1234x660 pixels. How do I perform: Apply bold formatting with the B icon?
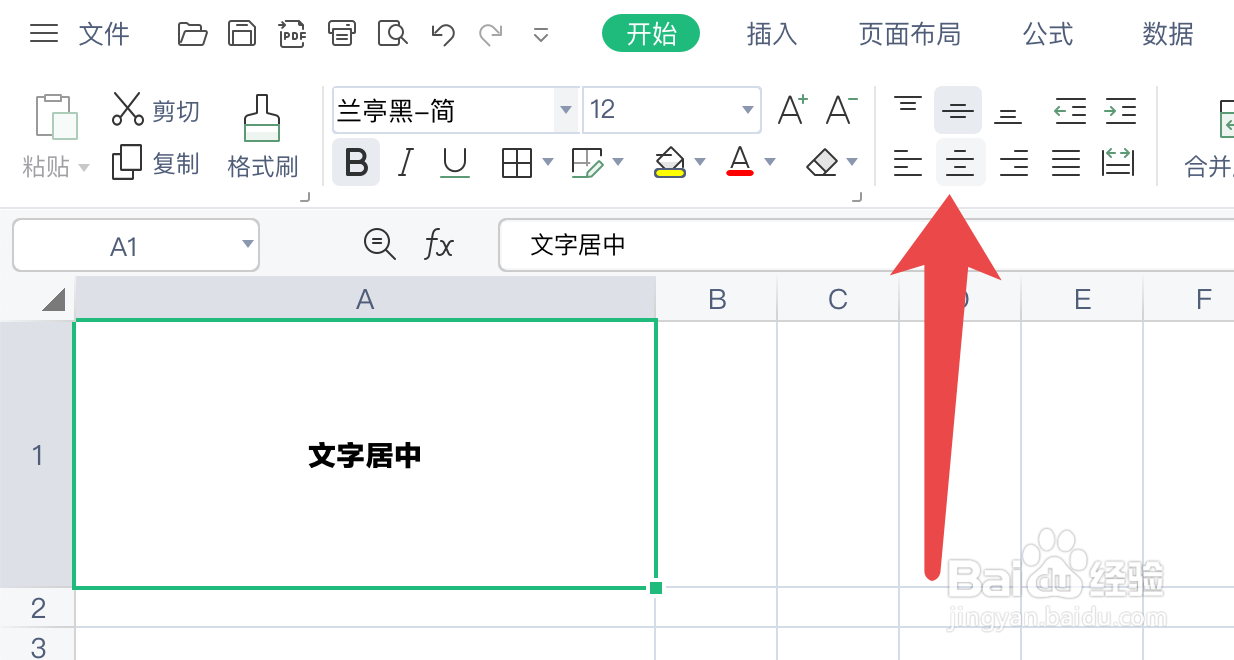[x=356, y=162]
